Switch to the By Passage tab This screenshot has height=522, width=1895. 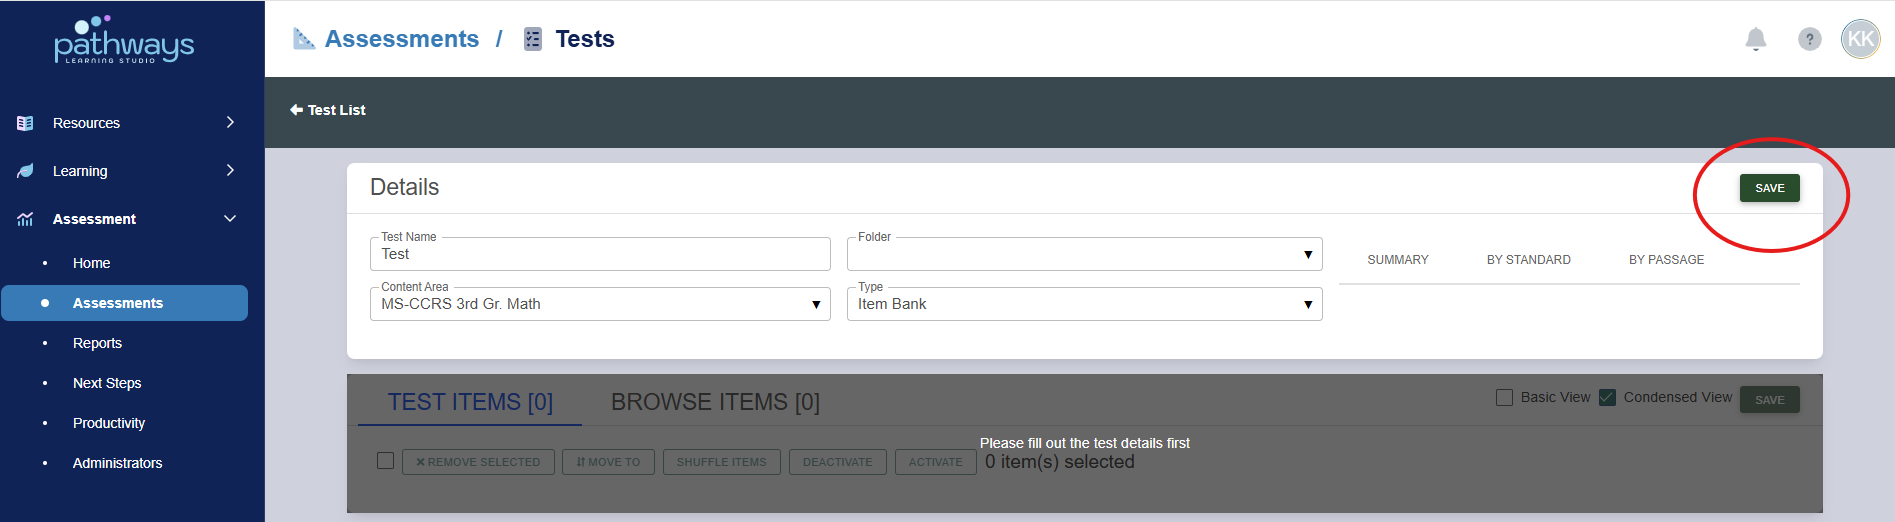click(x=1666, y=260)
